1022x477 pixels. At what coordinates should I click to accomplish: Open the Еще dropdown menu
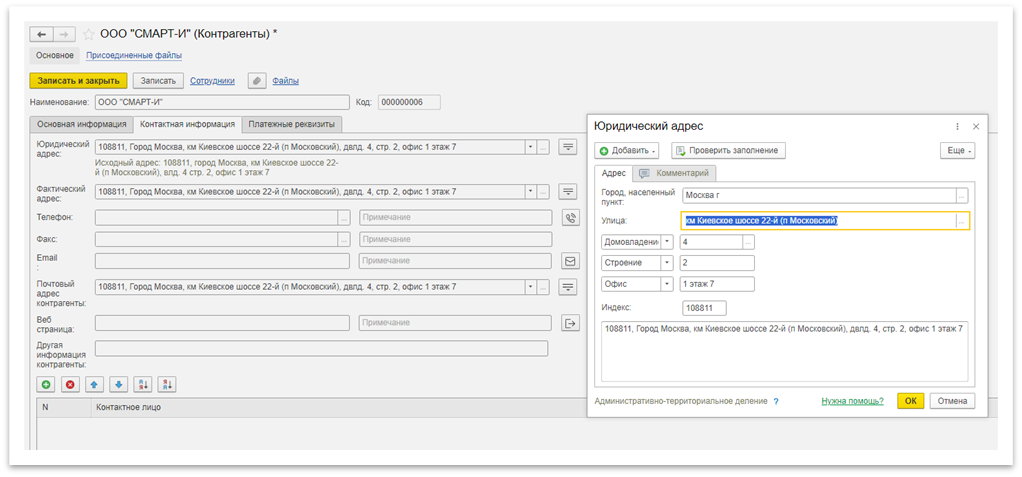pos(957,150)
